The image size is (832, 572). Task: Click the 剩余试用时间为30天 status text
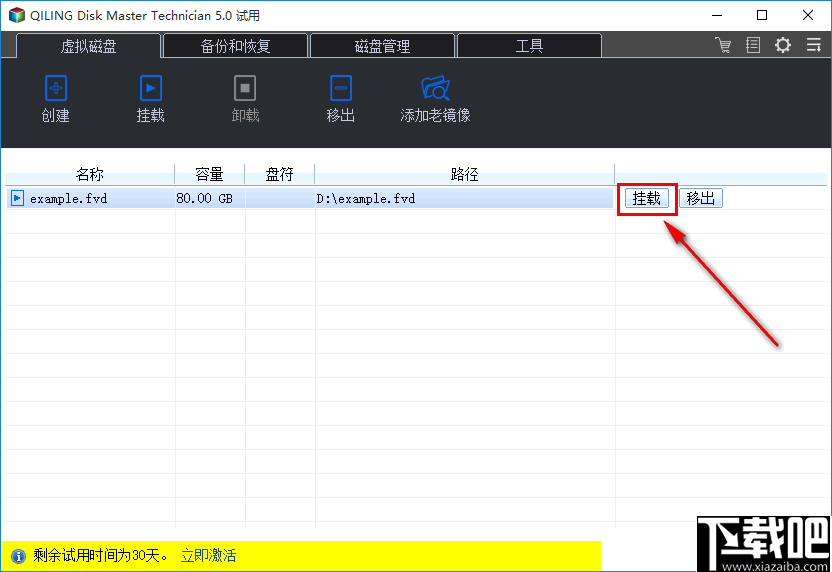101,556
